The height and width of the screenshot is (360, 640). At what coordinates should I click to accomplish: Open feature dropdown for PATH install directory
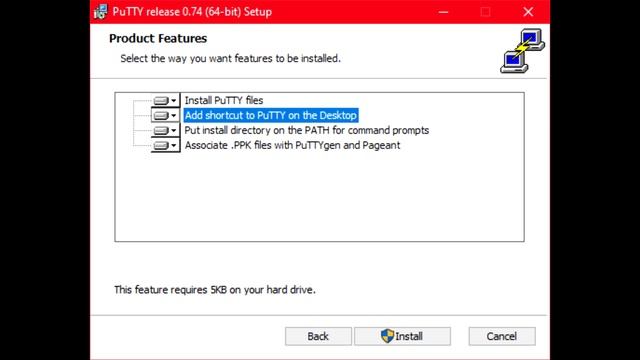(165, 131)
